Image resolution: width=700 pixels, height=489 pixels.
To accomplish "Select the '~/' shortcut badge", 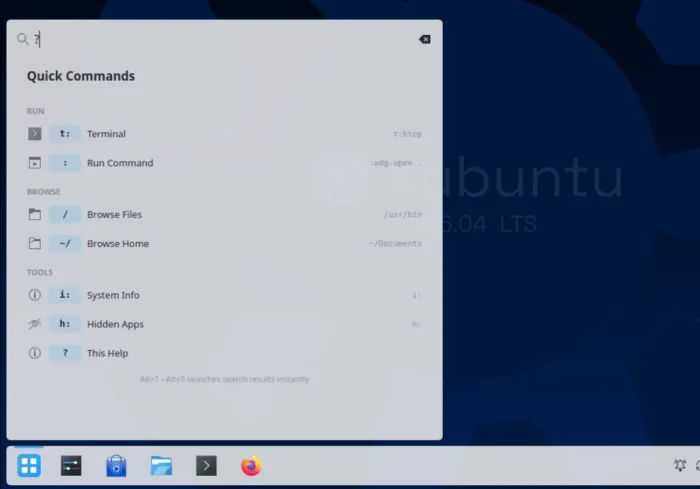I will [x=65, y=243].
